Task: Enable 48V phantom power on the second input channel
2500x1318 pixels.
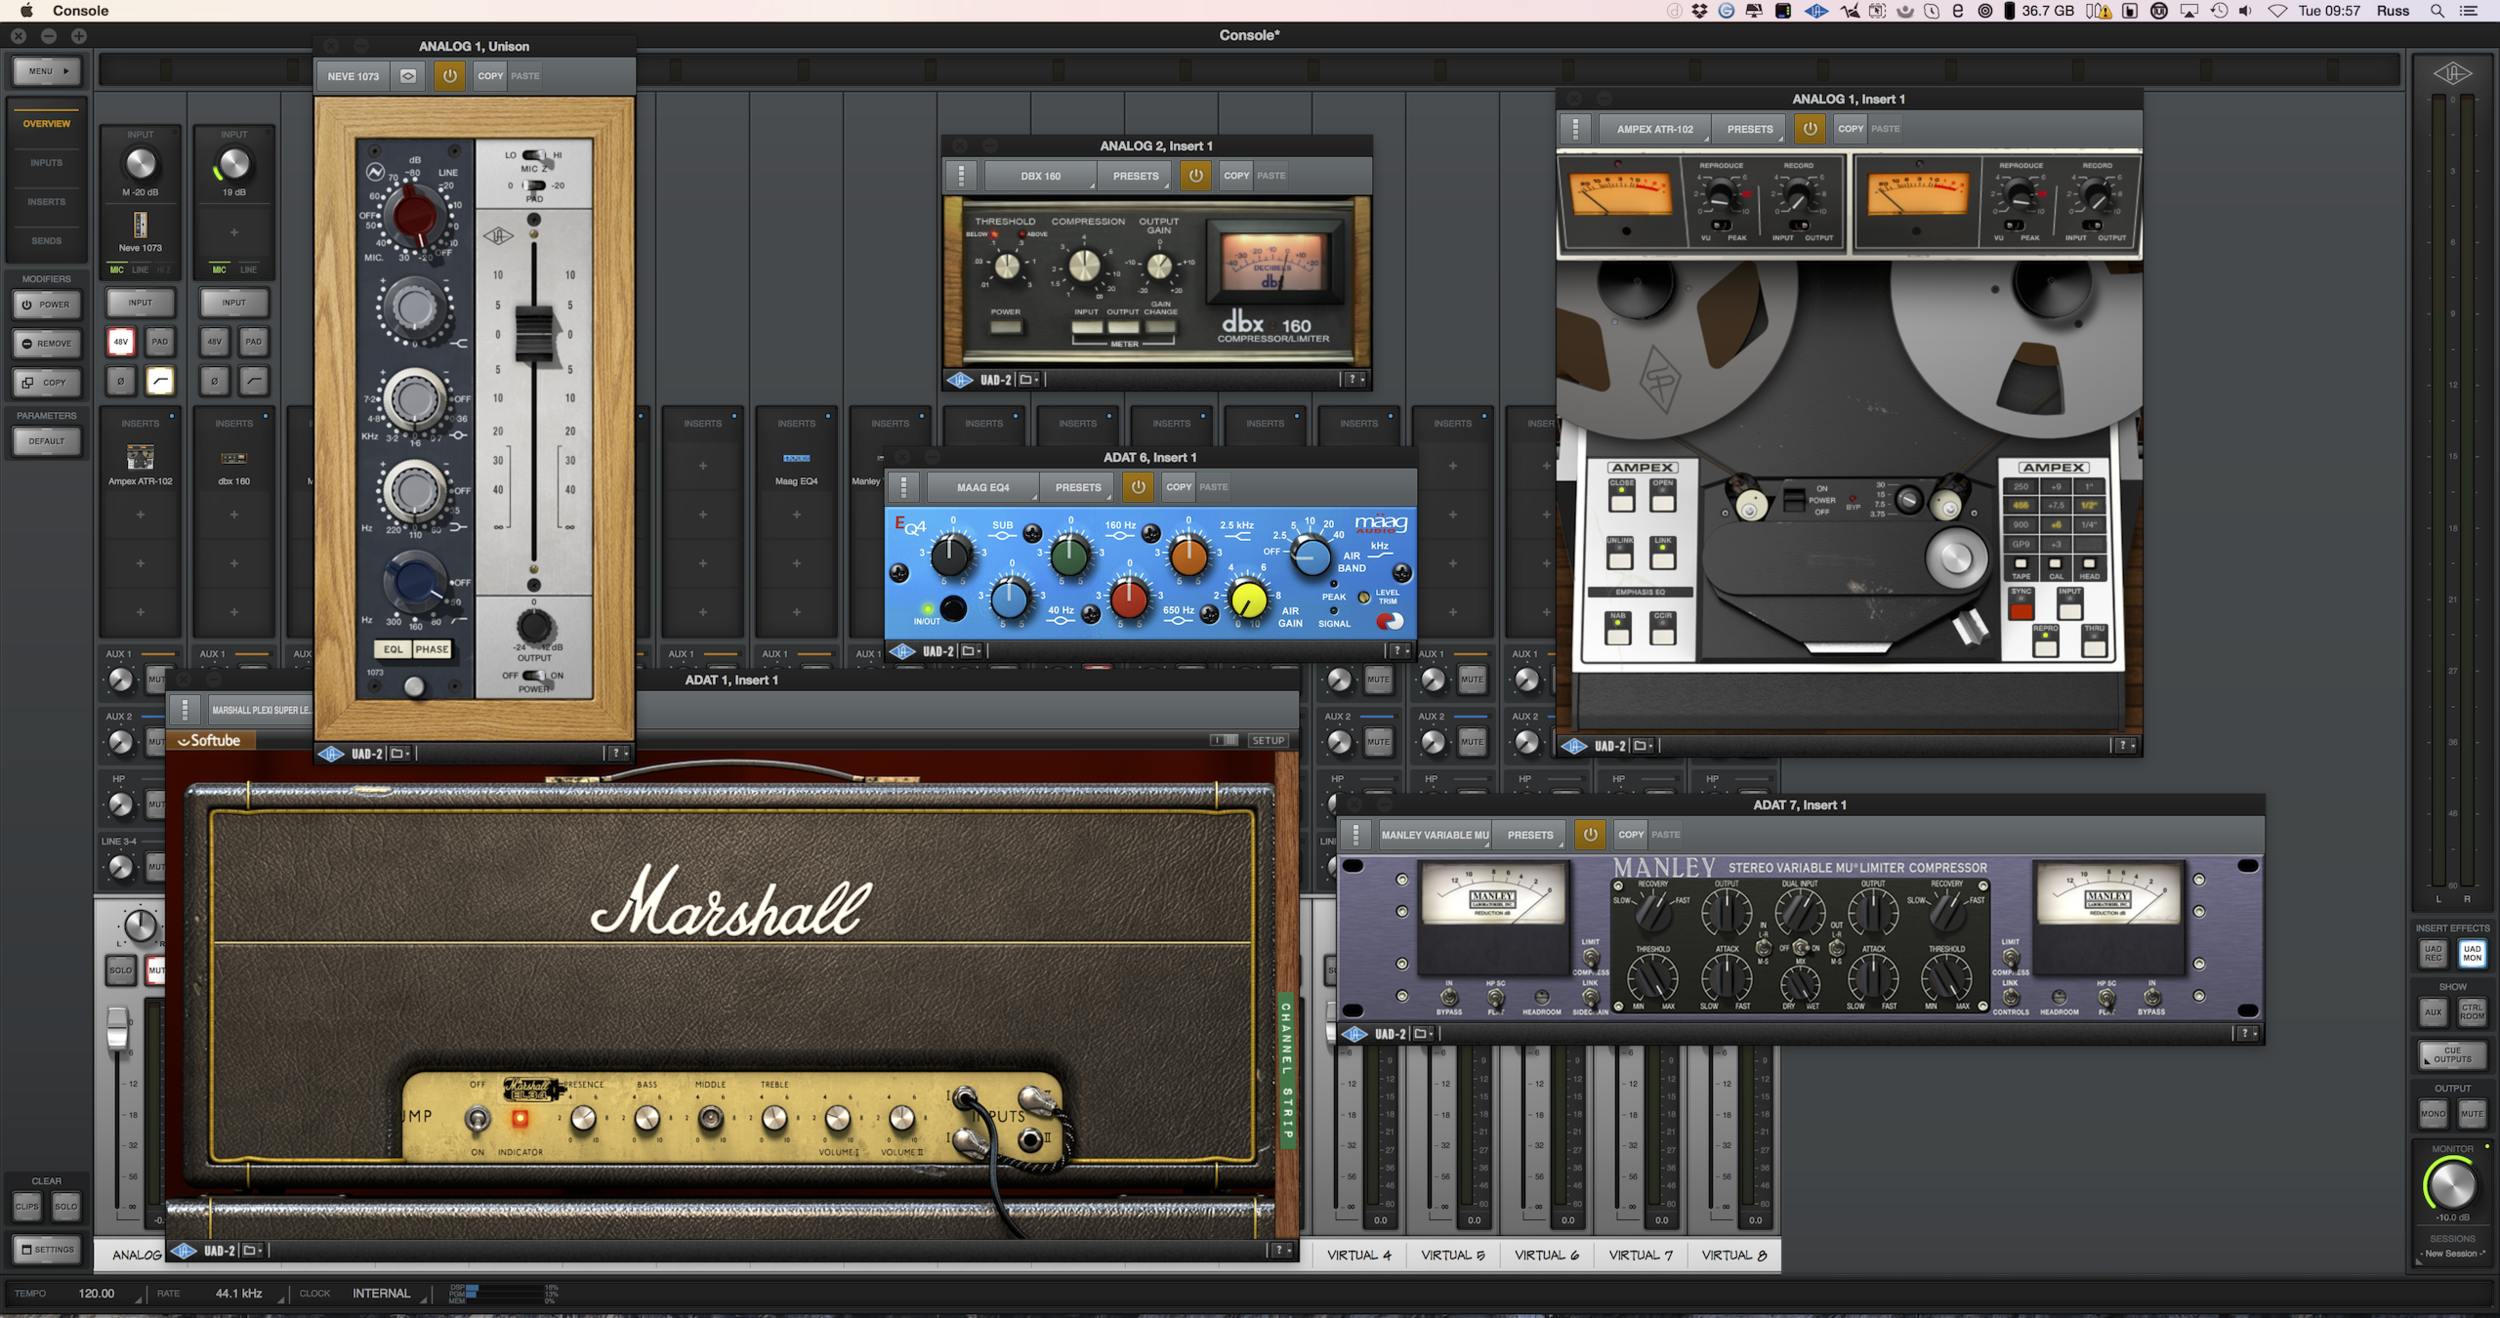Action: (x=212, y=341)
